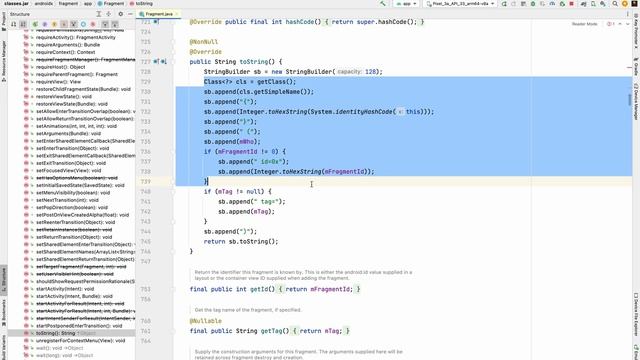
Task: Click the Make Project hammer icon
Action: 382,4
